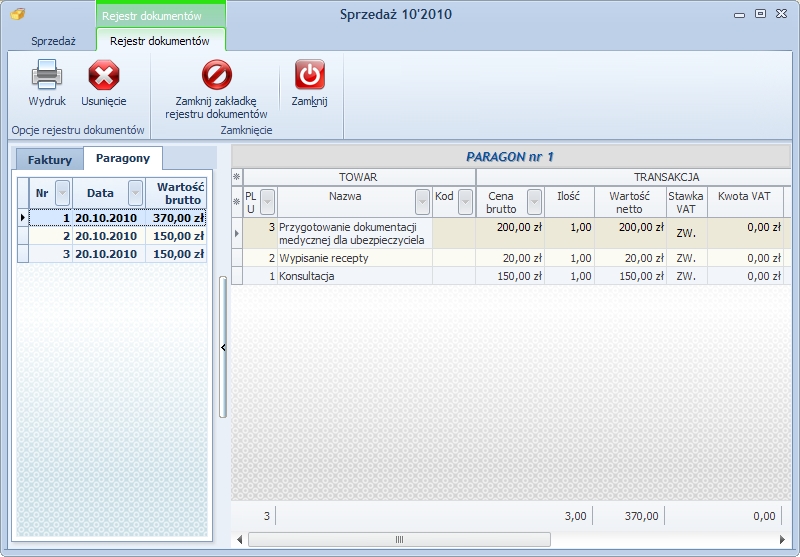This screenshot has width=800, height=557.
Task: Open the Data column filter dropdown
Action: coord(135,193)
